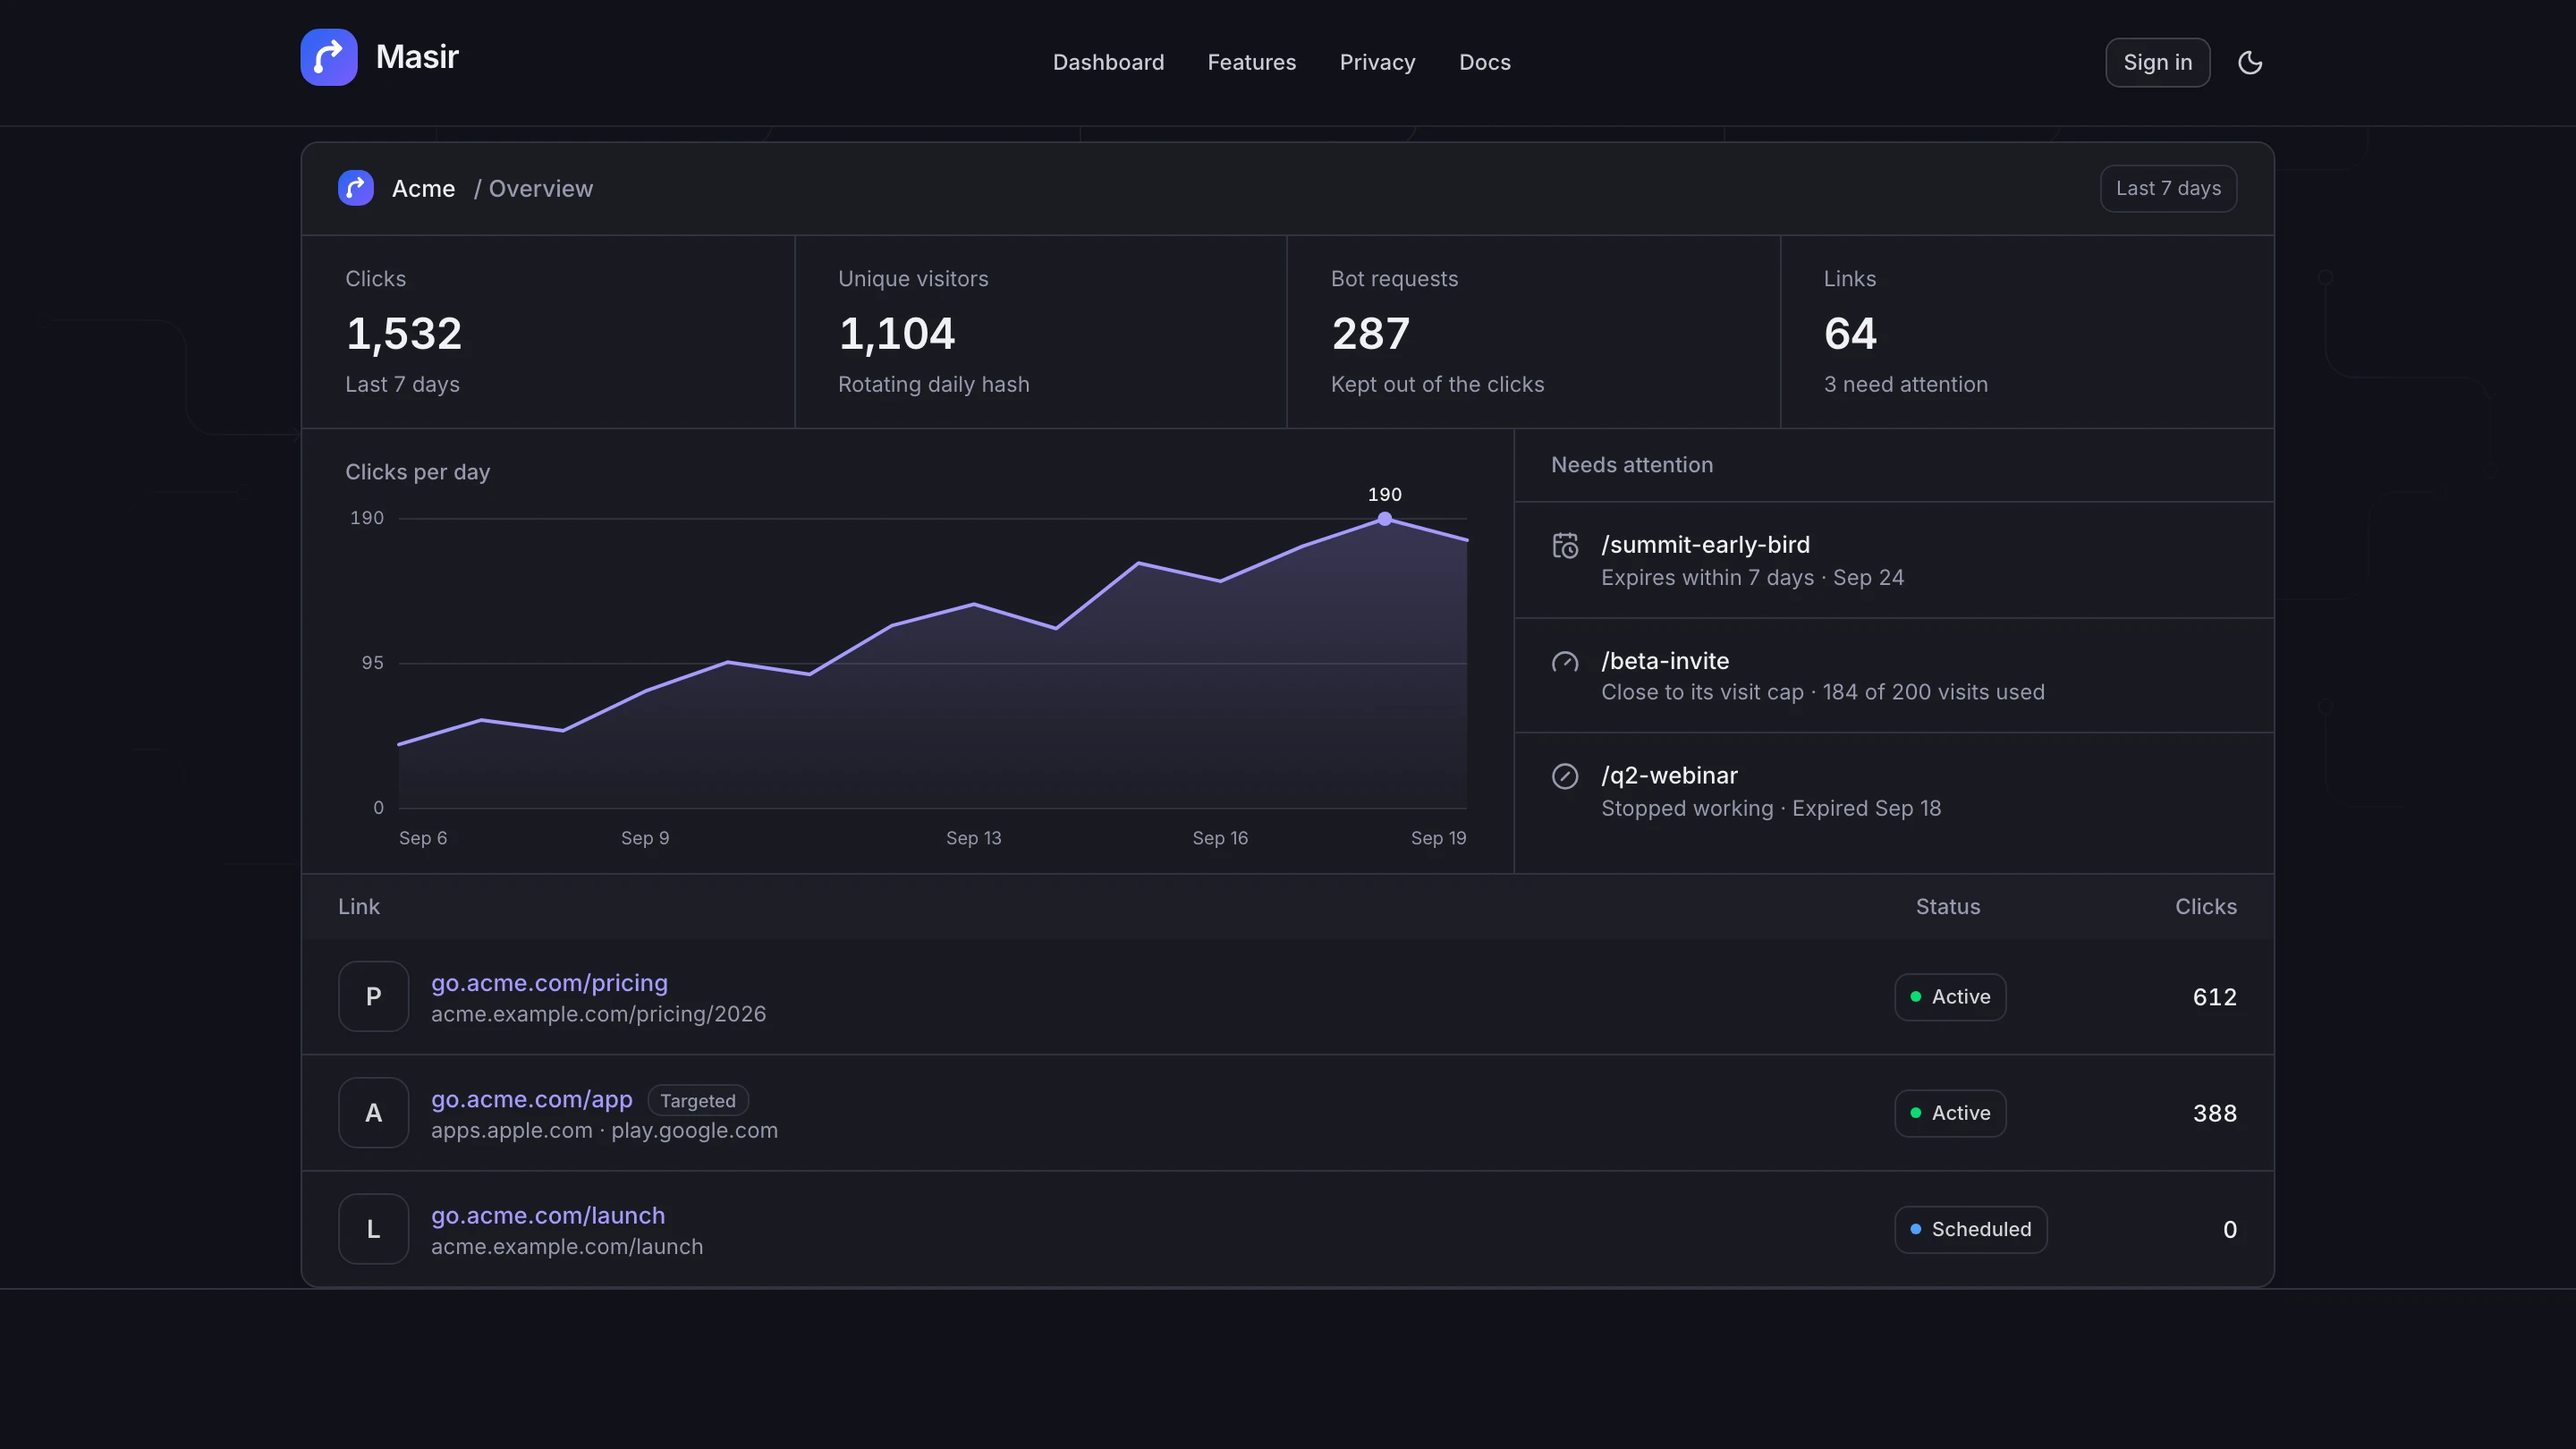Click the Masir brand name
The height and width of the screenshot is (1449, 2576).
pos(417,57)
